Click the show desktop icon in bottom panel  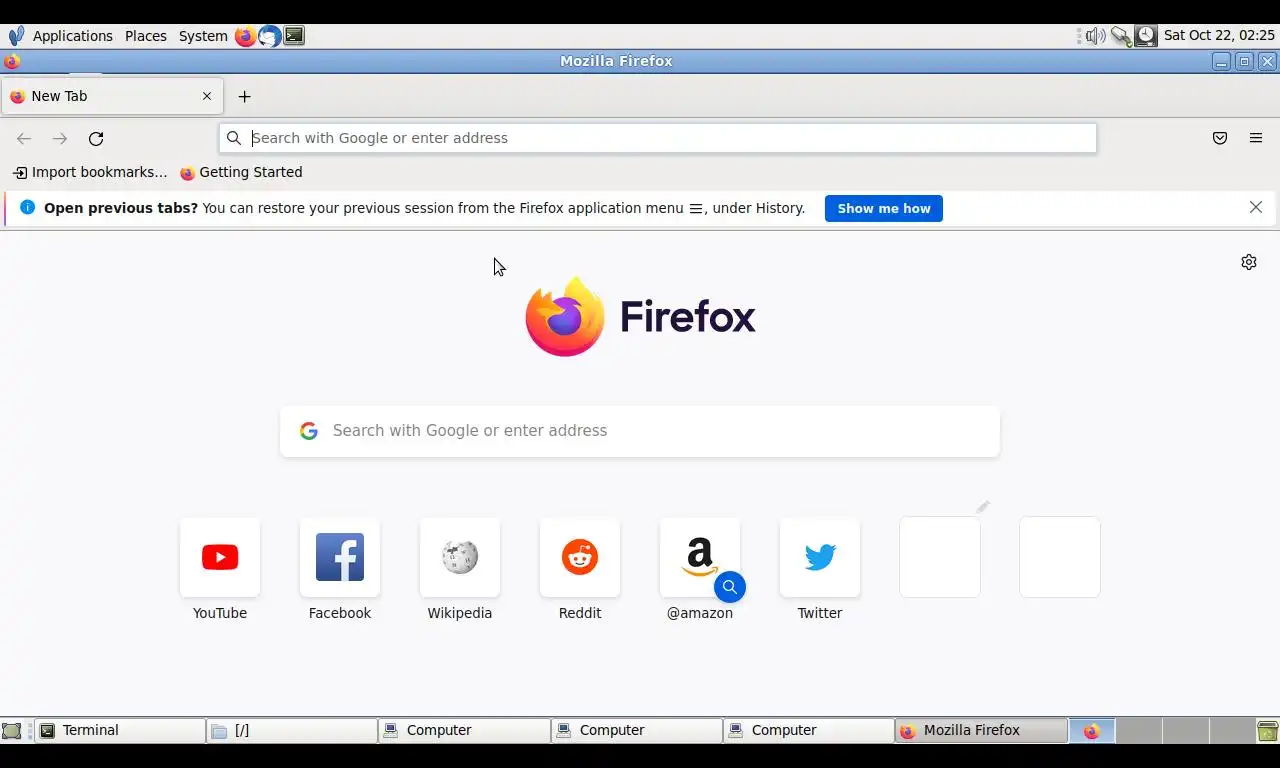(x=11, y=731)
